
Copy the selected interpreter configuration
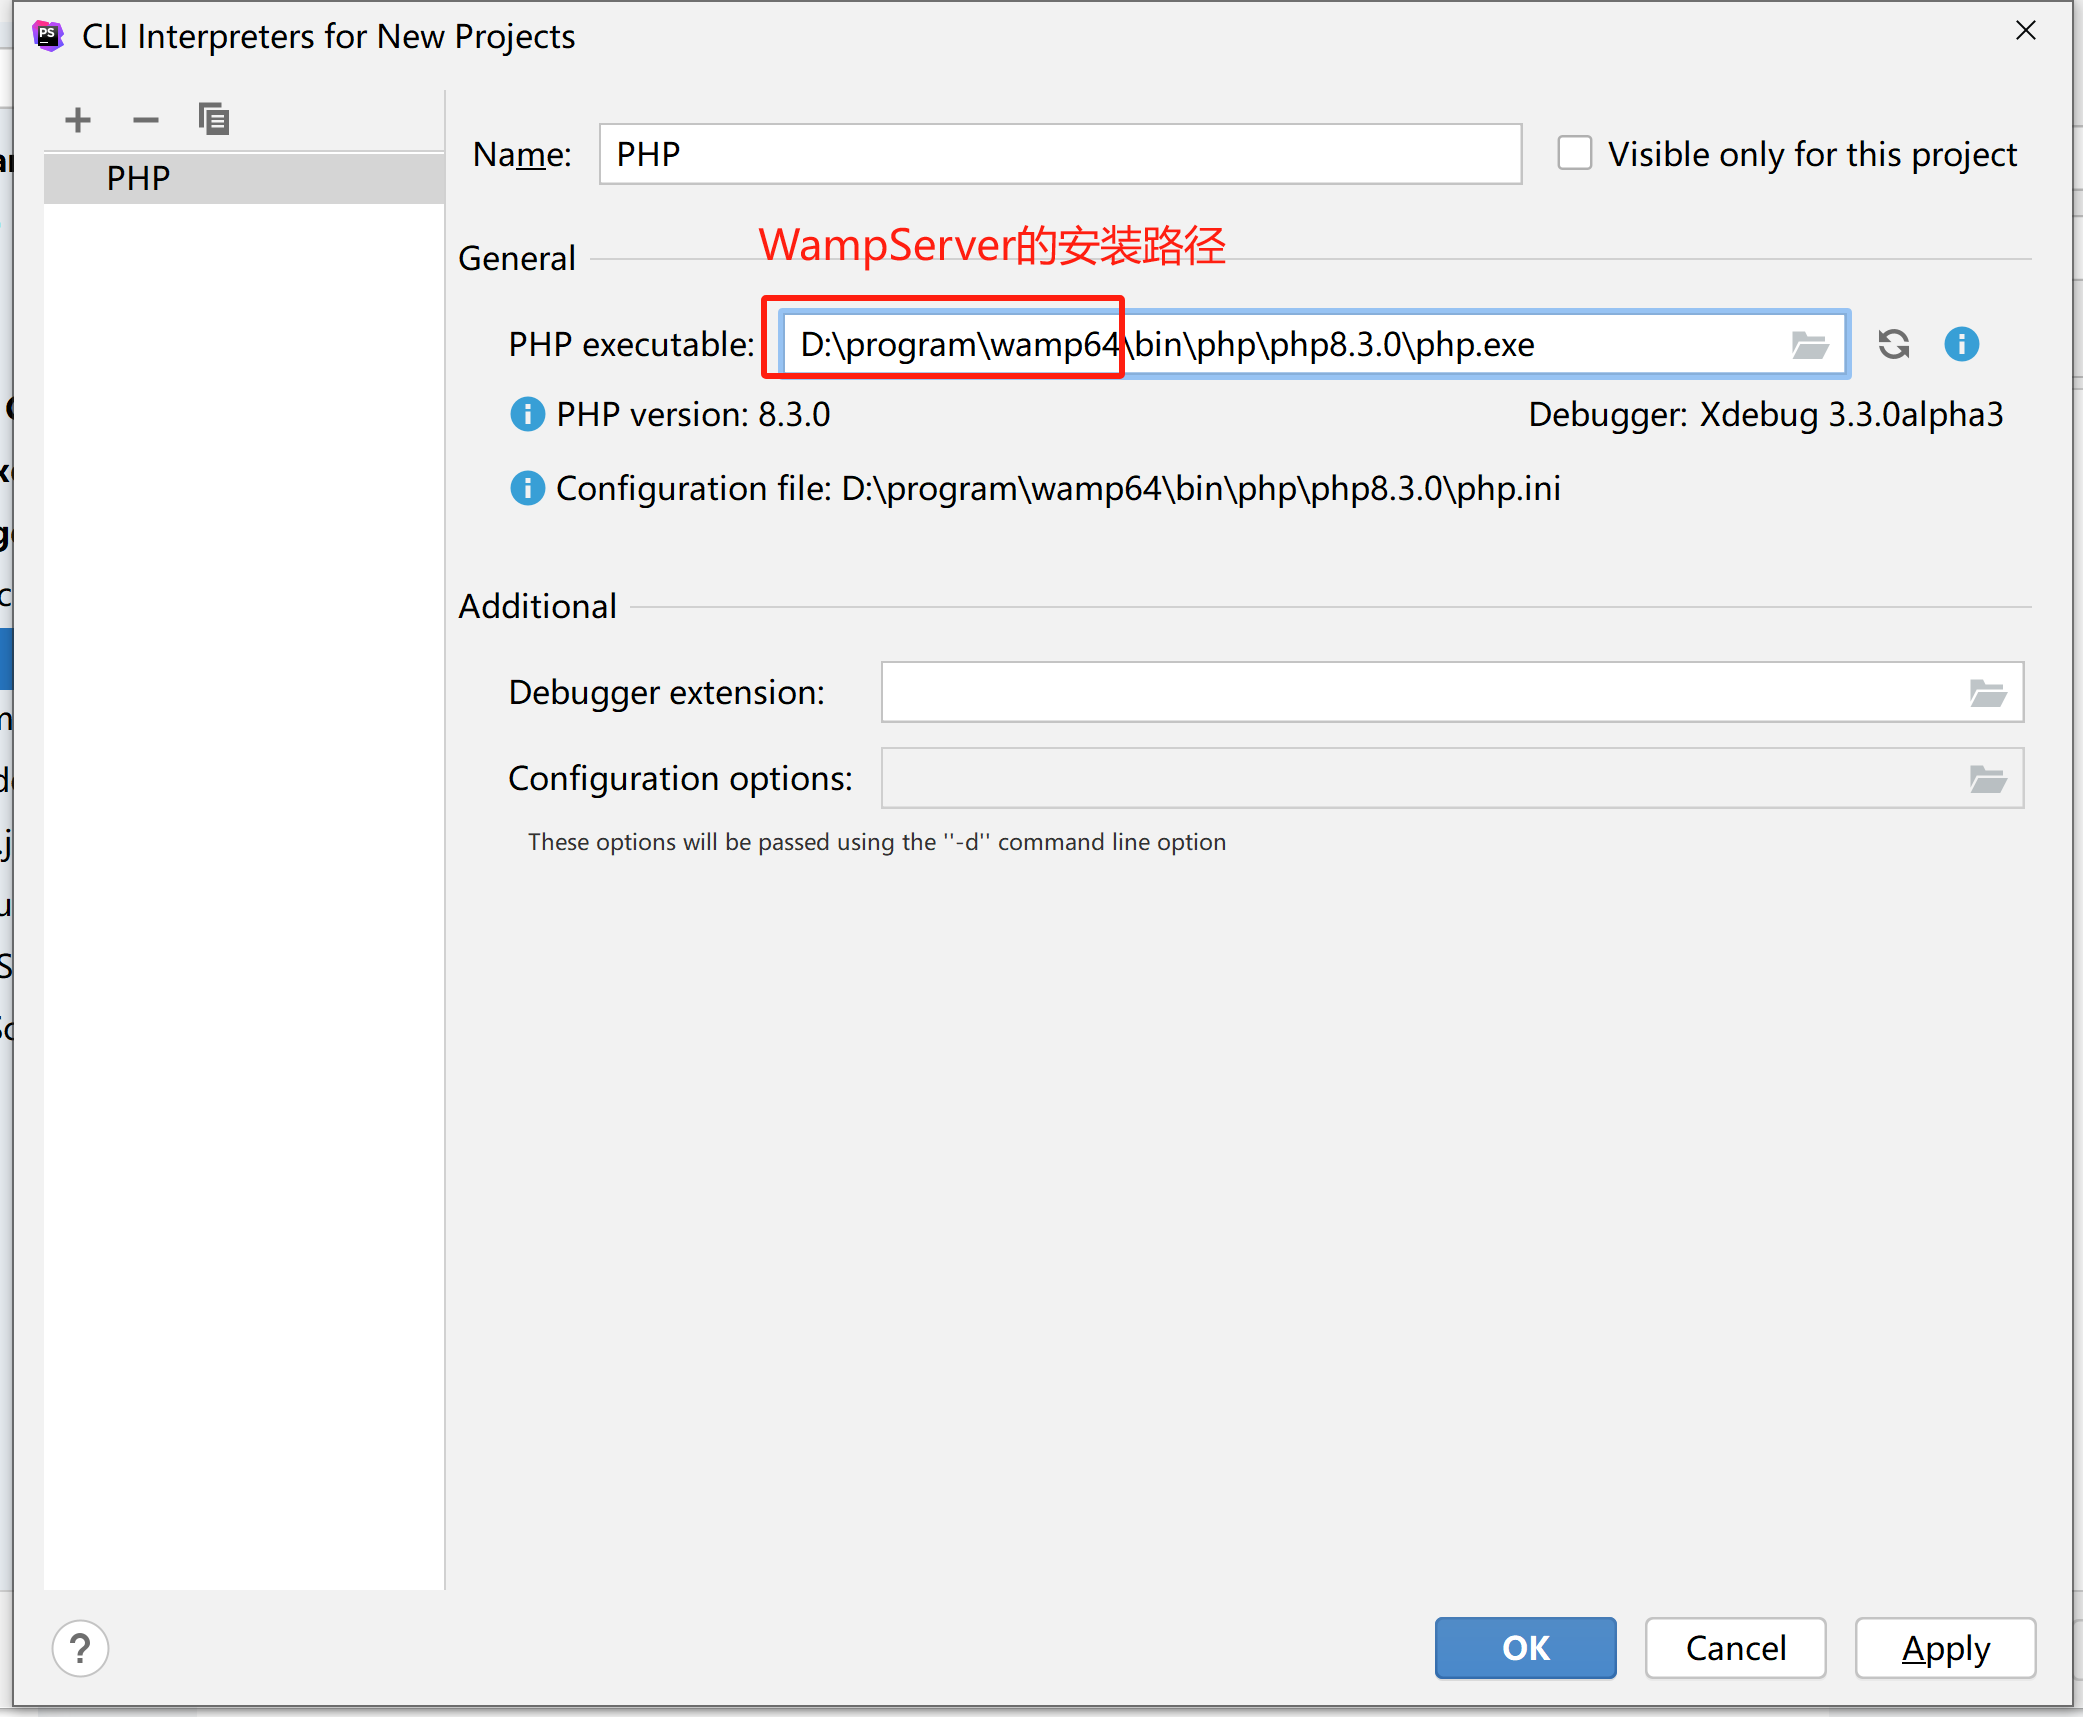[x=213, y=119]
